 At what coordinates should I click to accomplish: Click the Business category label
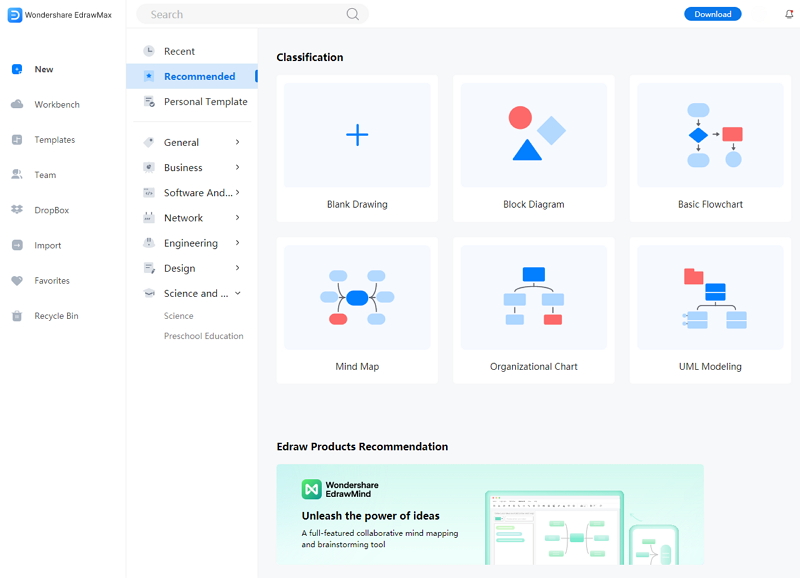(183, 167)
